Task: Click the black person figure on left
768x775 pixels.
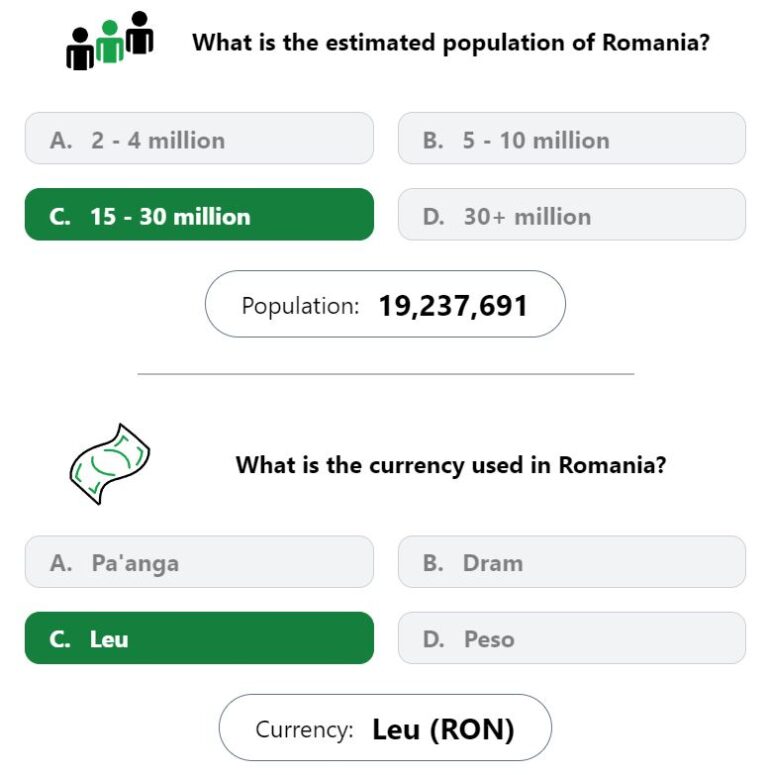Action: (x=80, y=49)
